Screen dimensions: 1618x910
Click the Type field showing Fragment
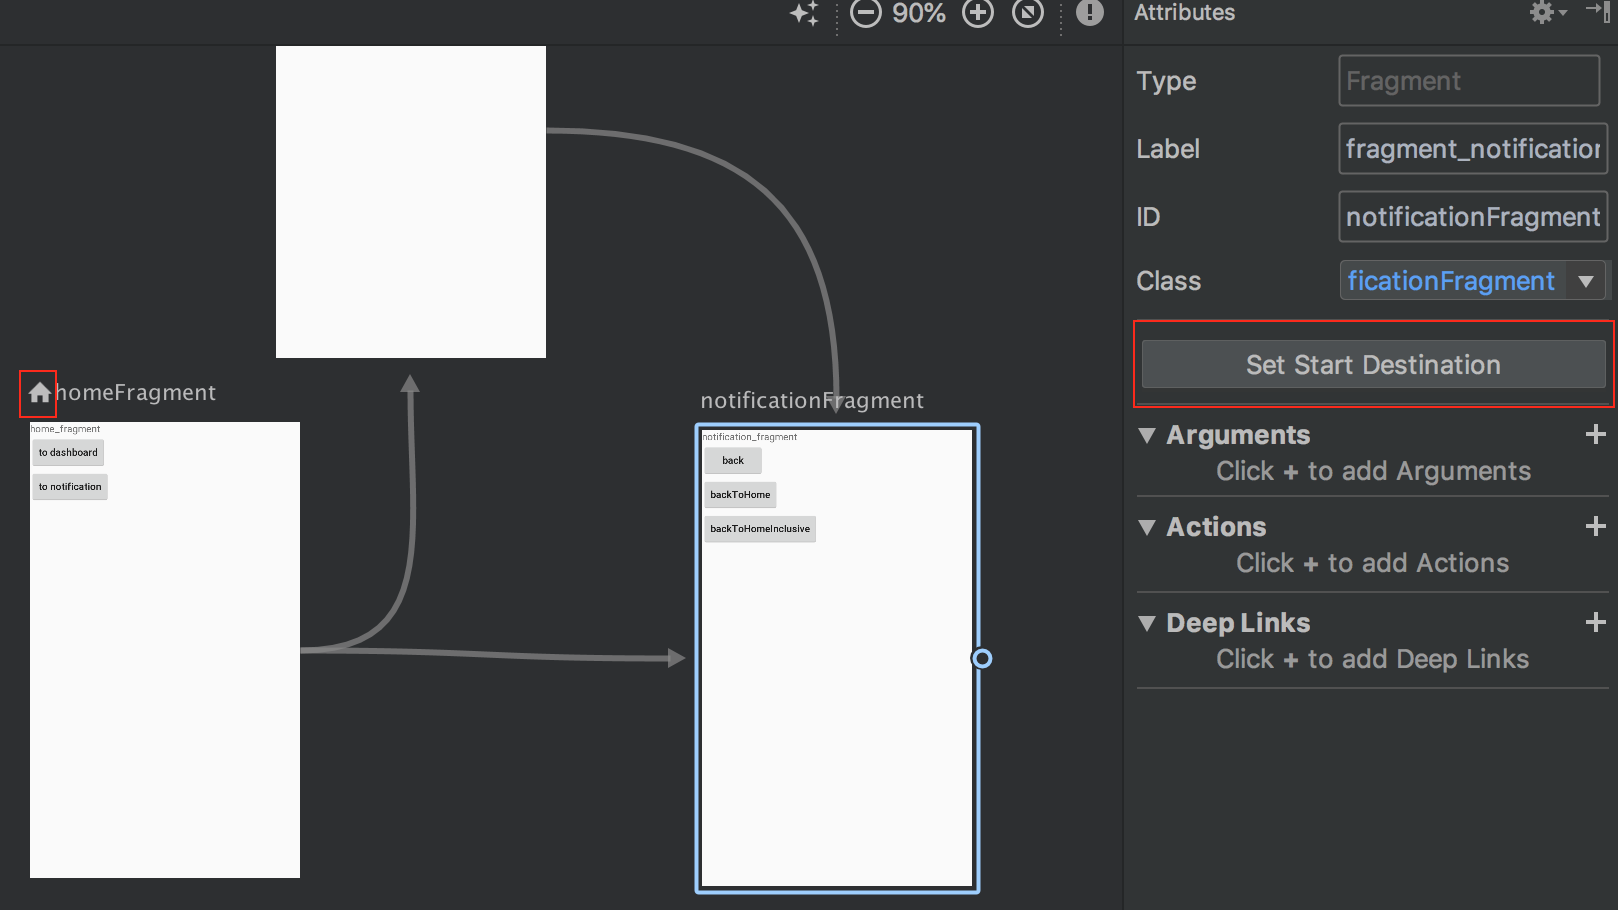pos(1469,81)
